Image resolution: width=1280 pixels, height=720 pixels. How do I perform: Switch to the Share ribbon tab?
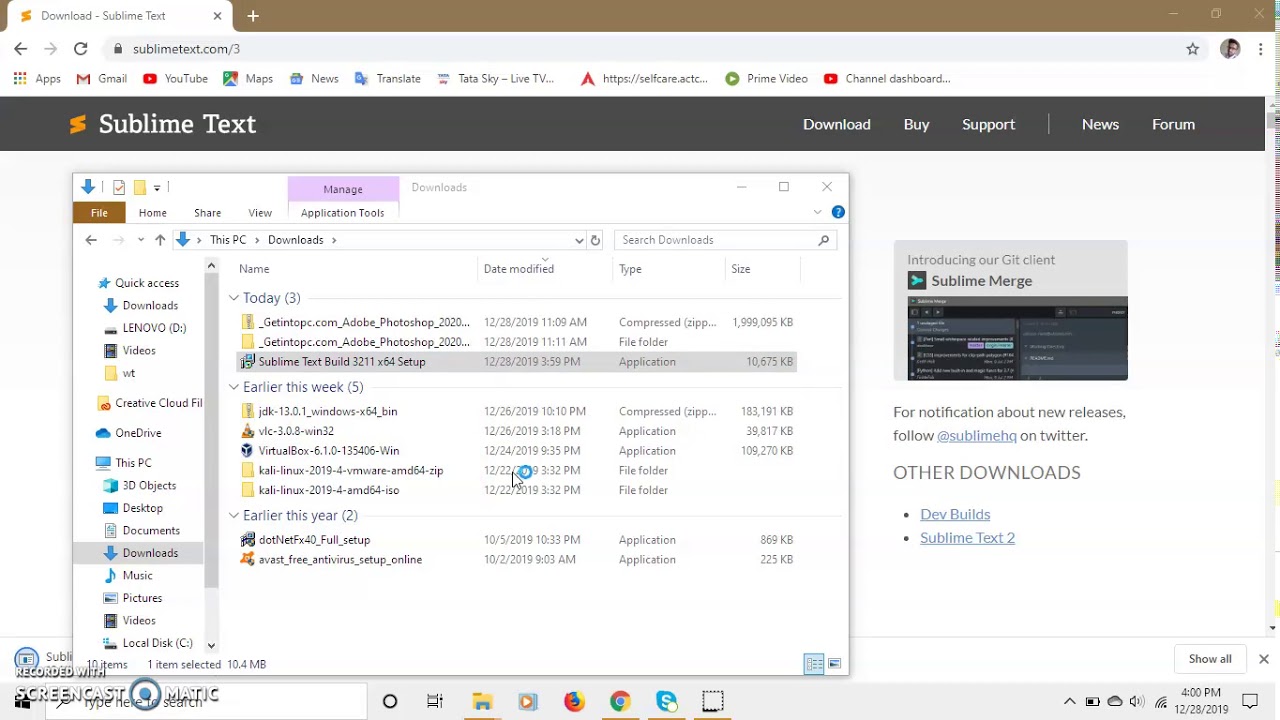[x=208, y=212]
